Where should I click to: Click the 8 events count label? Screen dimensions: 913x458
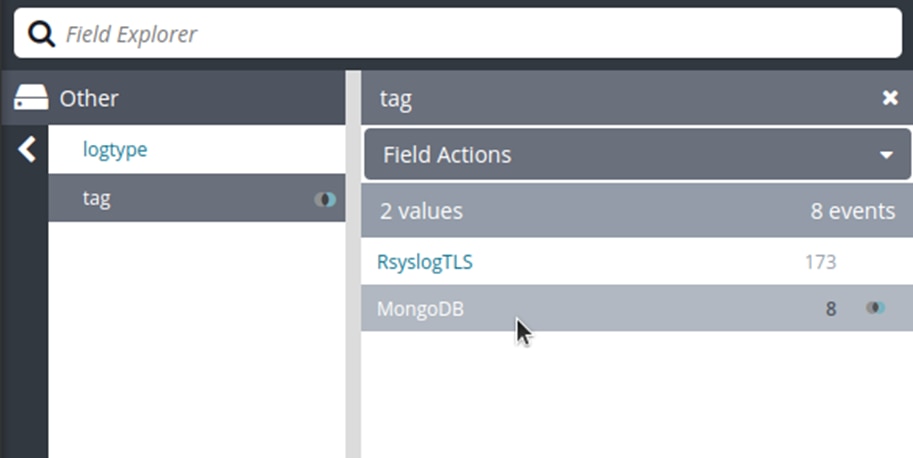click(x=852, y=211)
